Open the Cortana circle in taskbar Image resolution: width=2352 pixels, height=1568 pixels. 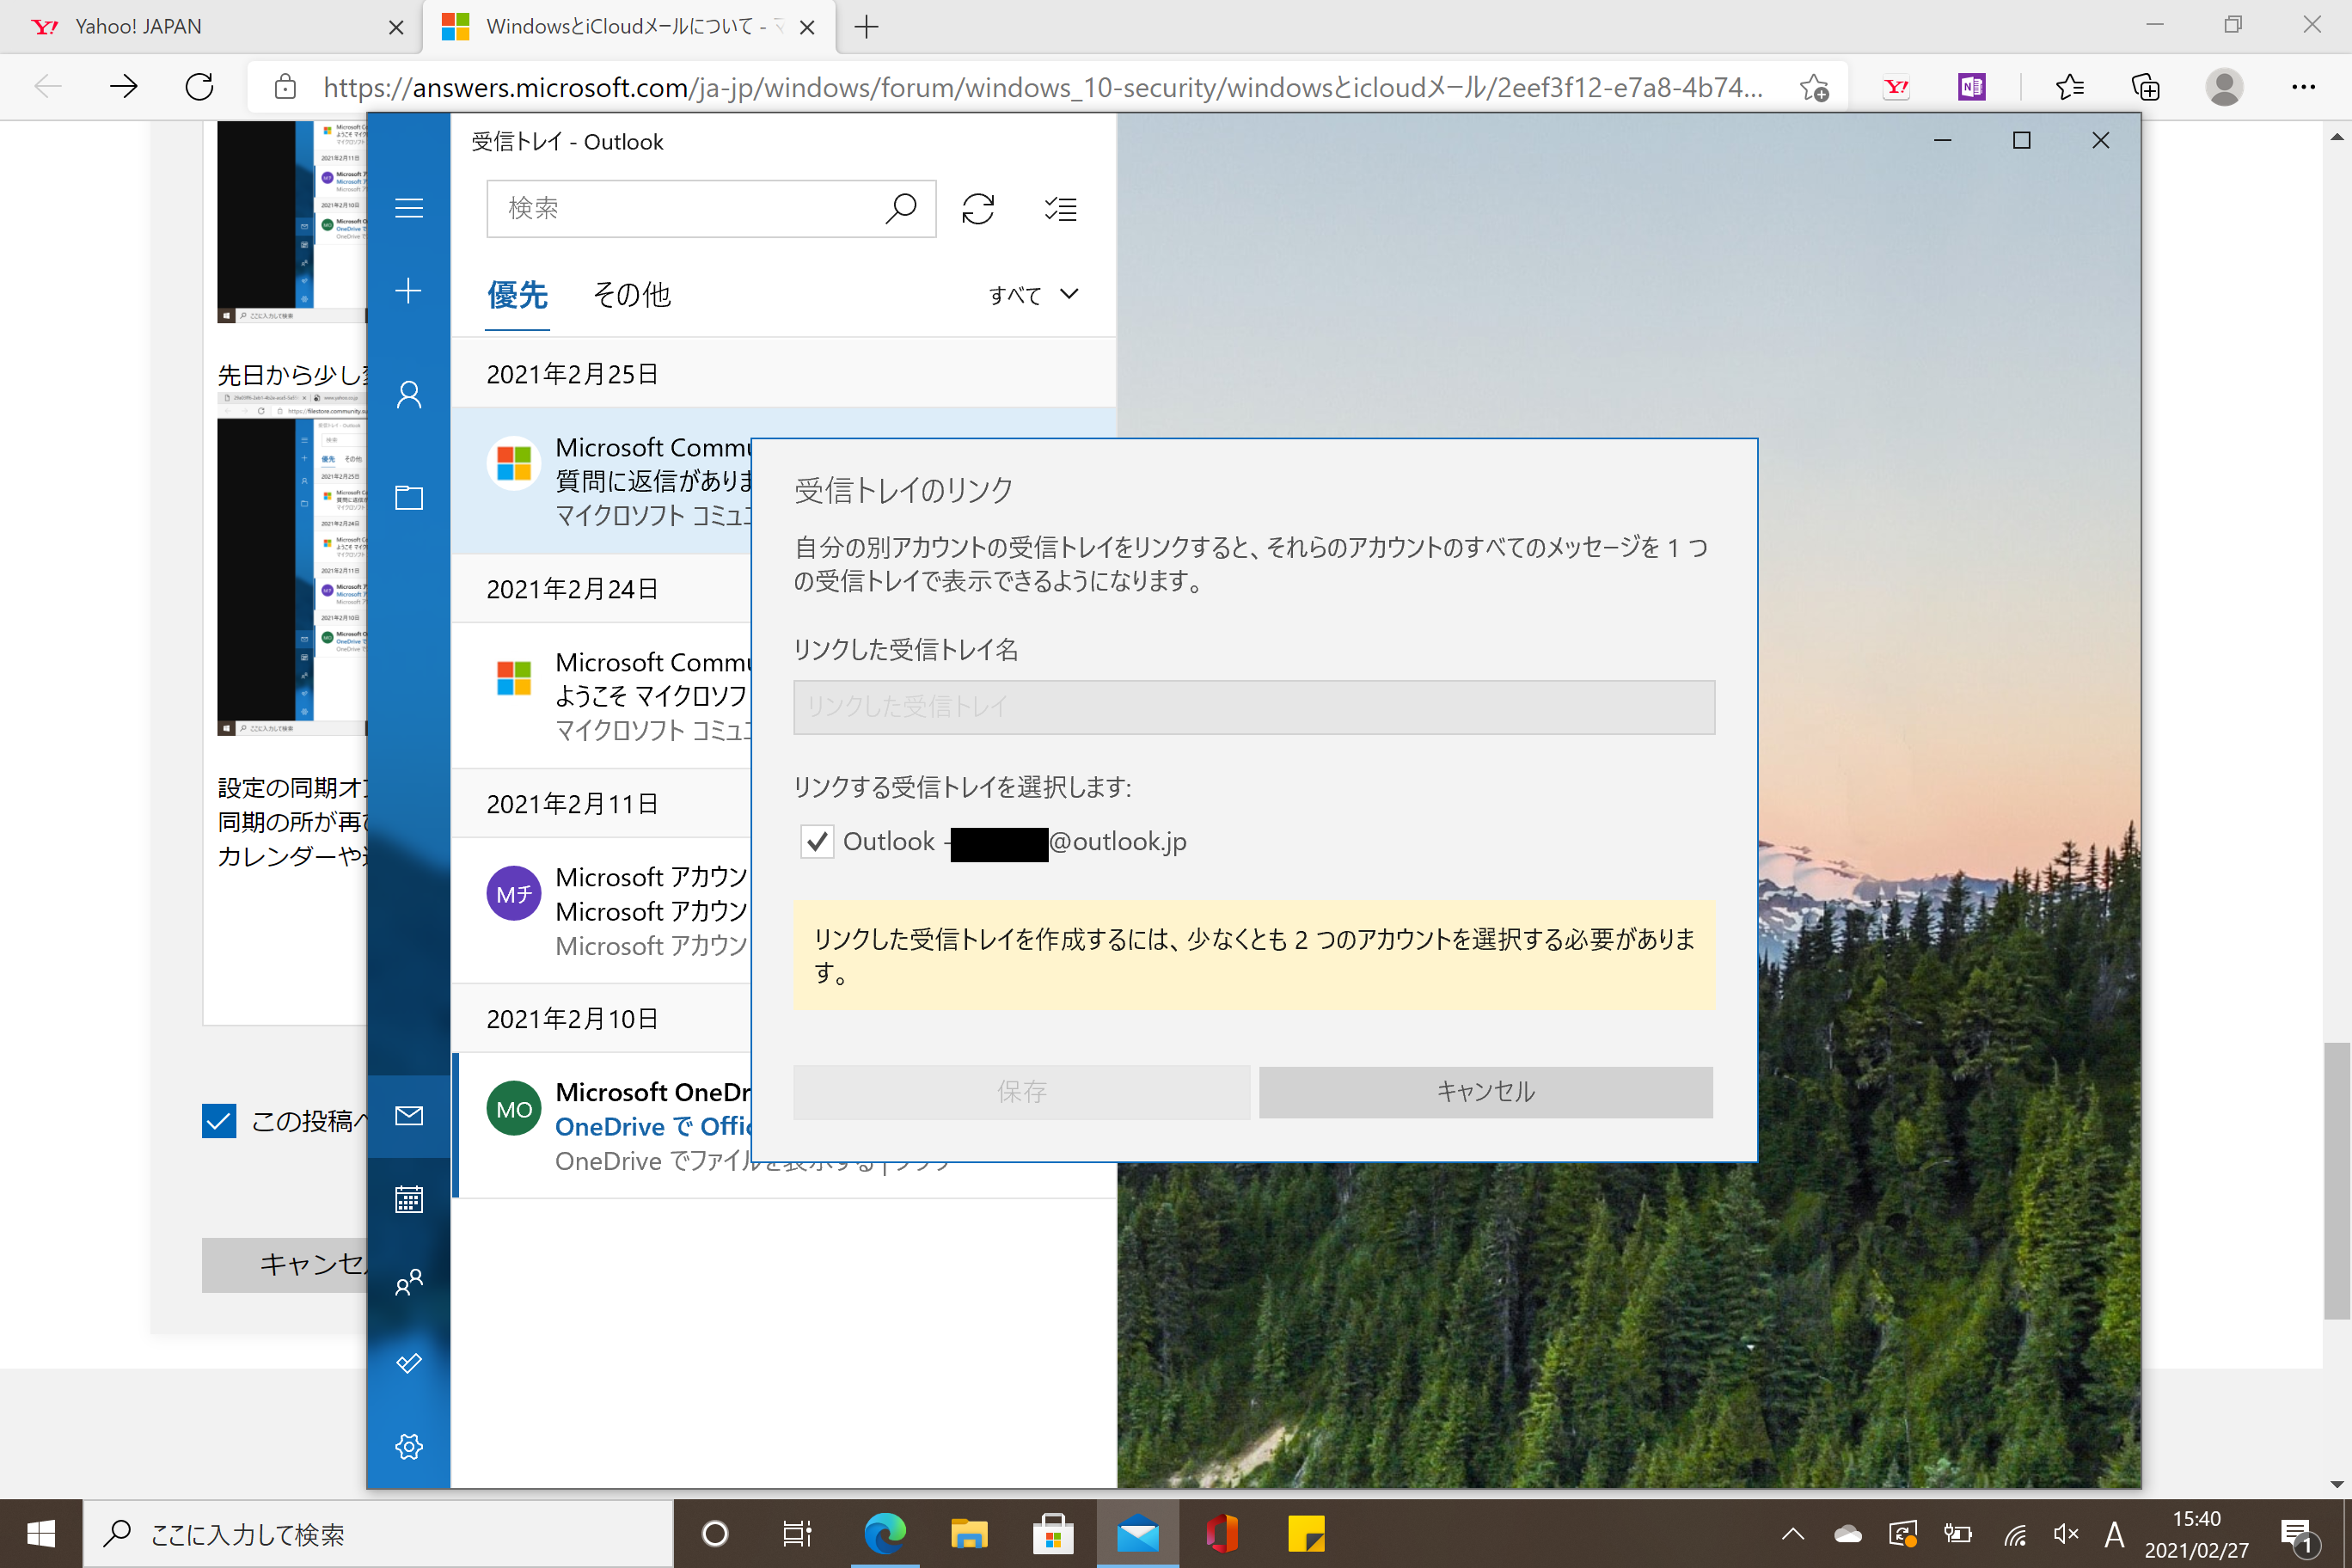tap(714, 1533)
